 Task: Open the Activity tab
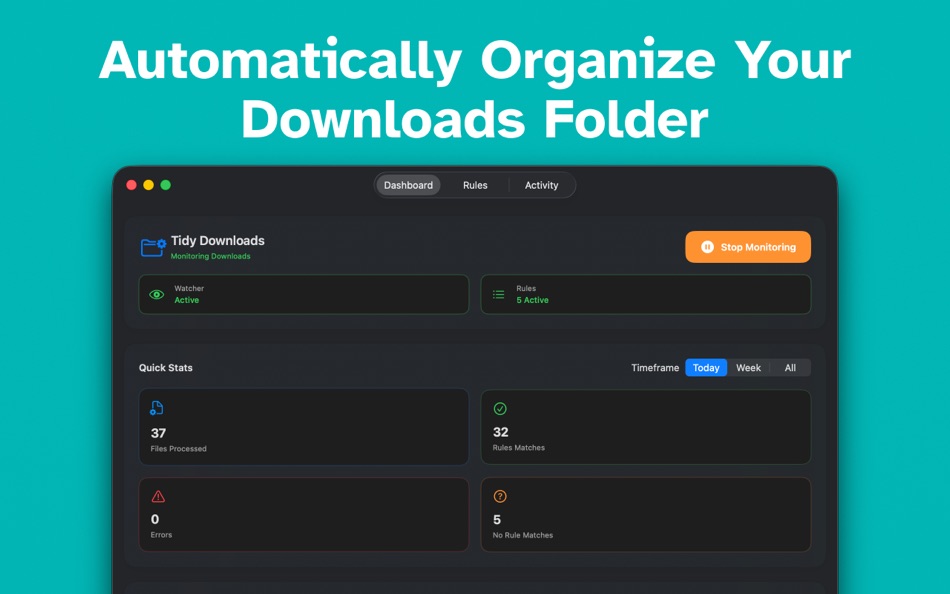pyautogui.click(x=541, y=185)
